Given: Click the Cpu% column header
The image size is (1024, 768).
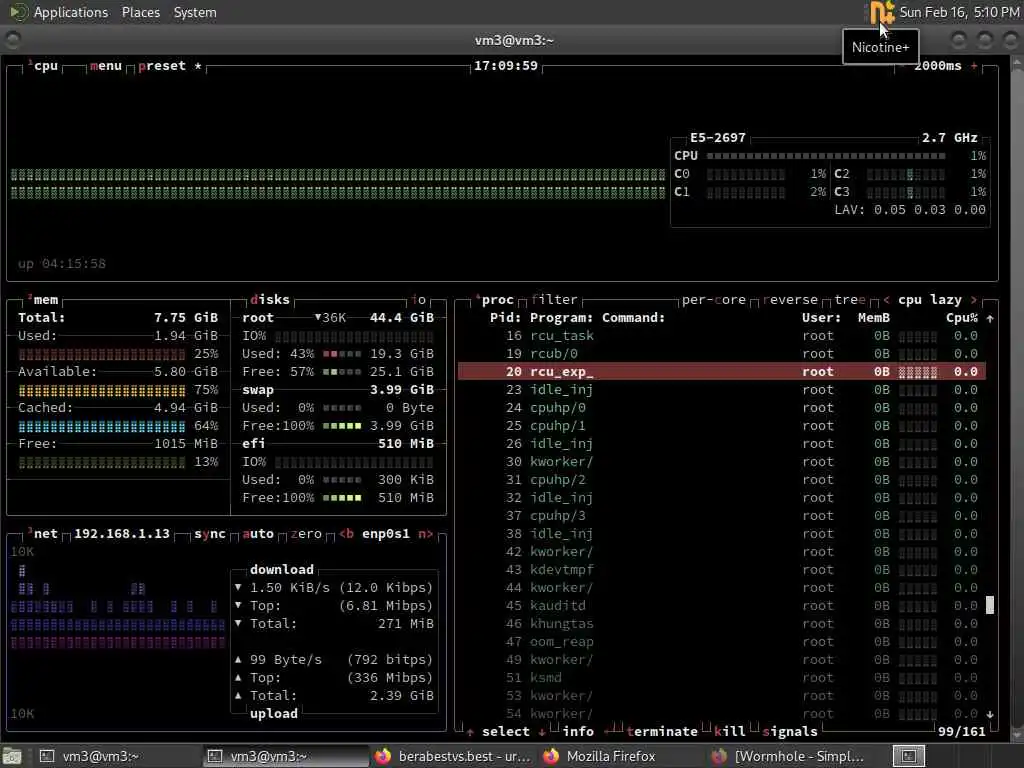Looking at the screenshot, I should point(962,318).
